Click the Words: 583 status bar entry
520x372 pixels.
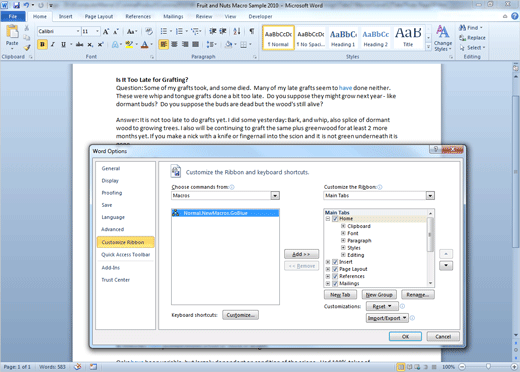tap(52, 367)
